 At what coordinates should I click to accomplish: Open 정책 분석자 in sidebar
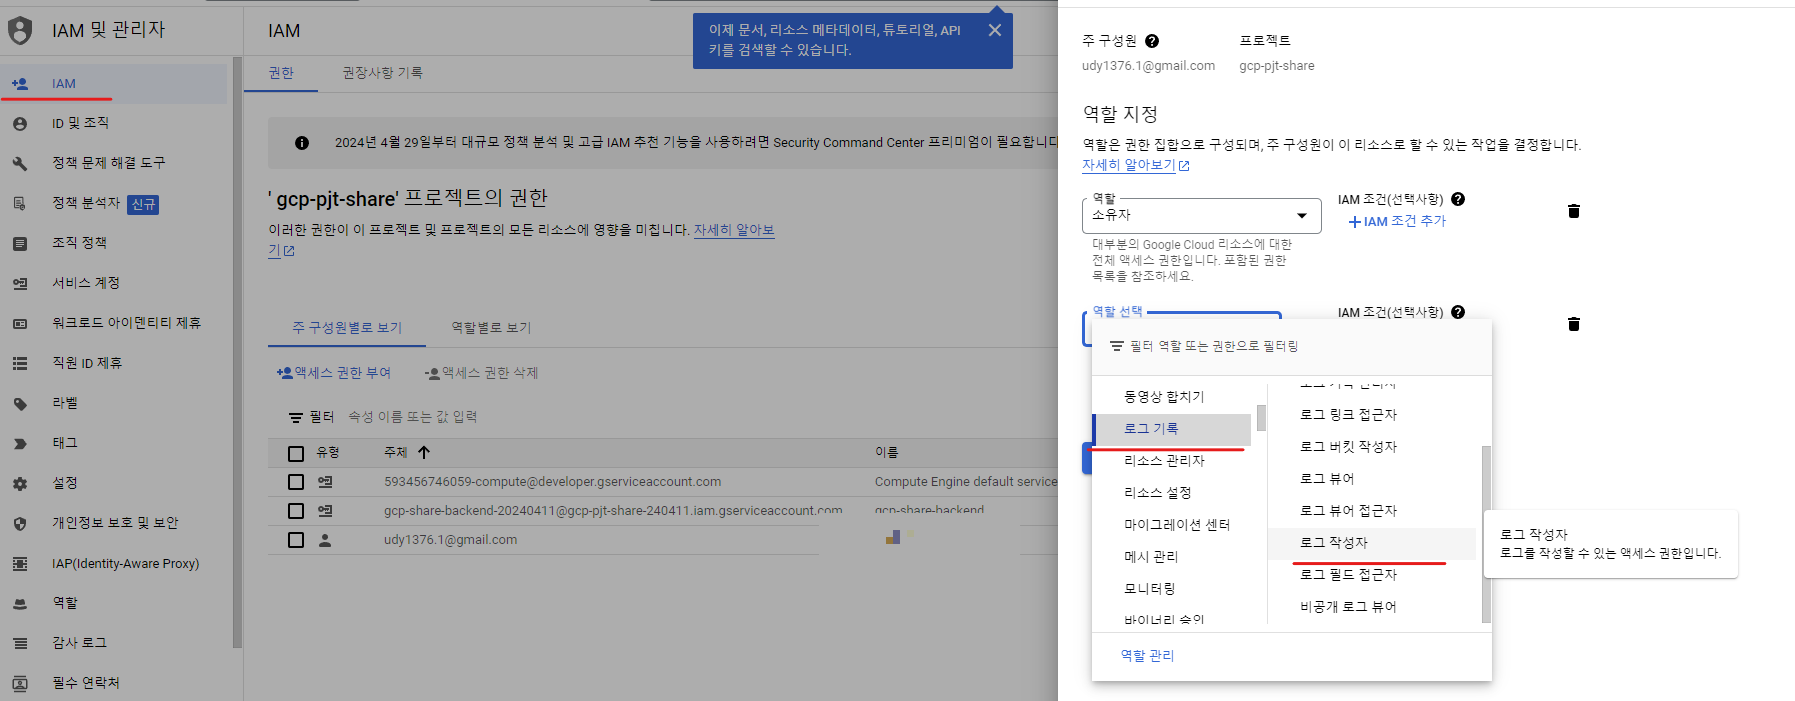[86, 203]
